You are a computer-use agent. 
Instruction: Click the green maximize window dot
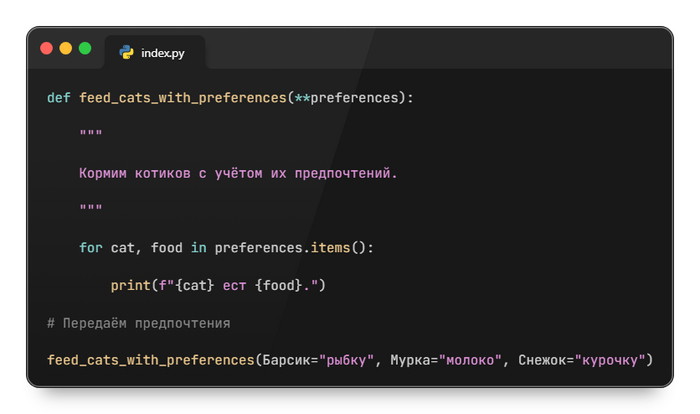click(85, 48)
